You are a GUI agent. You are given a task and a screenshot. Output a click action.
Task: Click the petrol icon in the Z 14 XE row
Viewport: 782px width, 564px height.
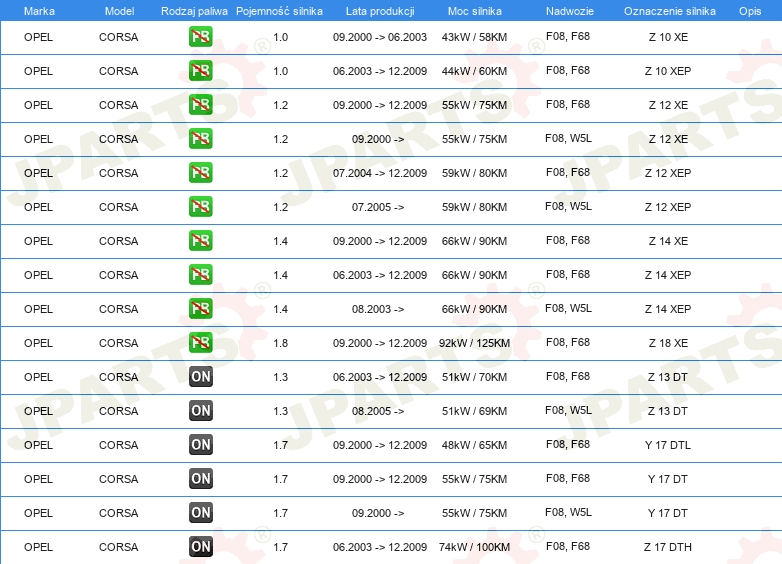(x=200, y=240)
